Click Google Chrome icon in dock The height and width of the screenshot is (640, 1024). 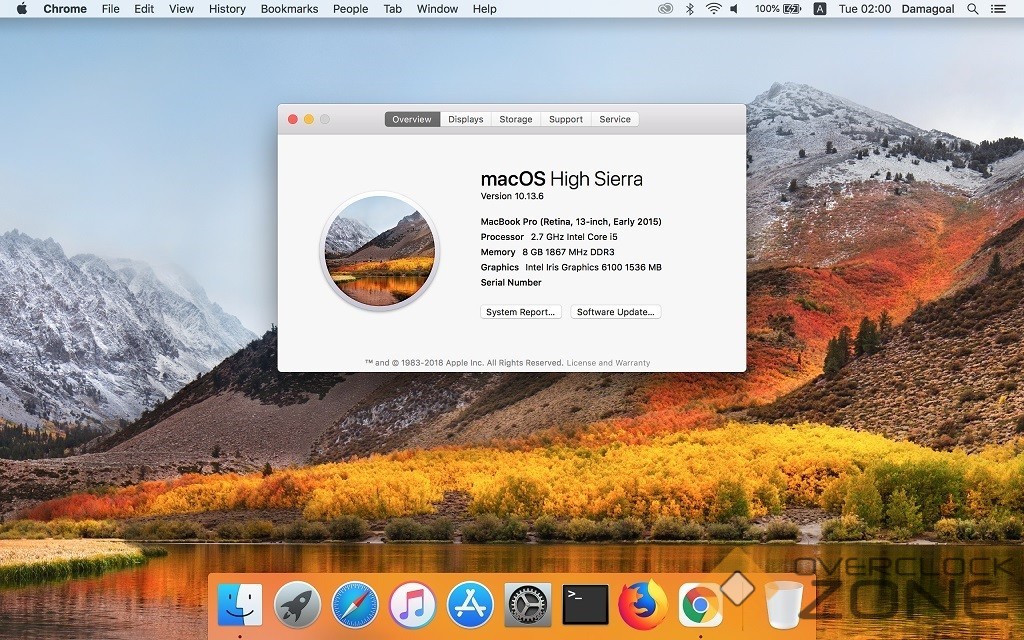(x=700, y=604)
